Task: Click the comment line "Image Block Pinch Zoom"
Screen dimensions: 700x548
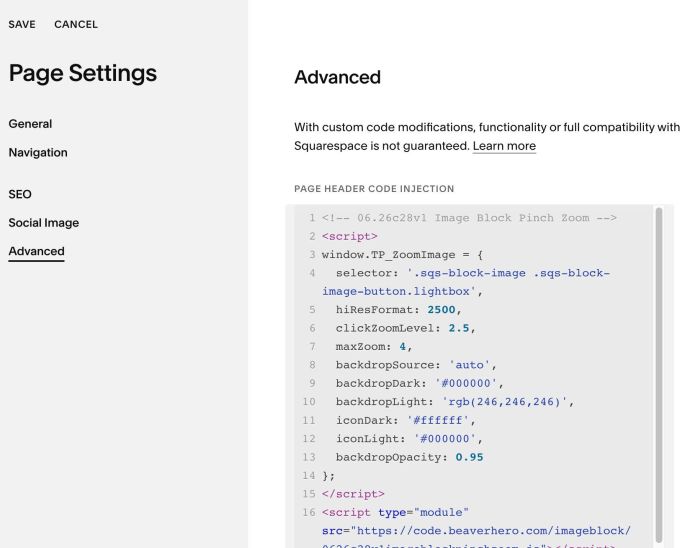Action: pos(469,218)
